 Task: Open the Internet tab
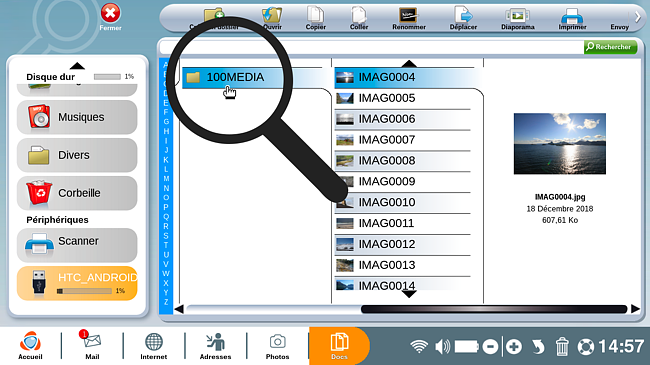(x=153, y=347)
